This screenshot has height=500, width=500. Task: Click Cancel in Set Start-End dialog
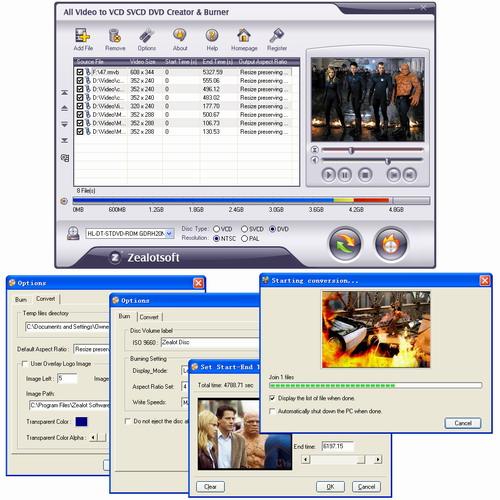(x=366, y=487)
